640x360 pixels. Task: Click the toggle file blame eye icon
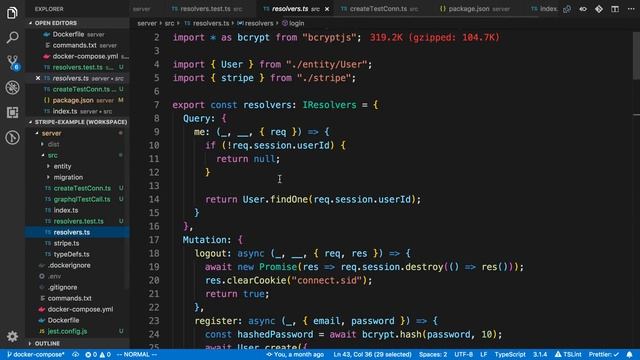pyautogui.click(x=583, y=9)
